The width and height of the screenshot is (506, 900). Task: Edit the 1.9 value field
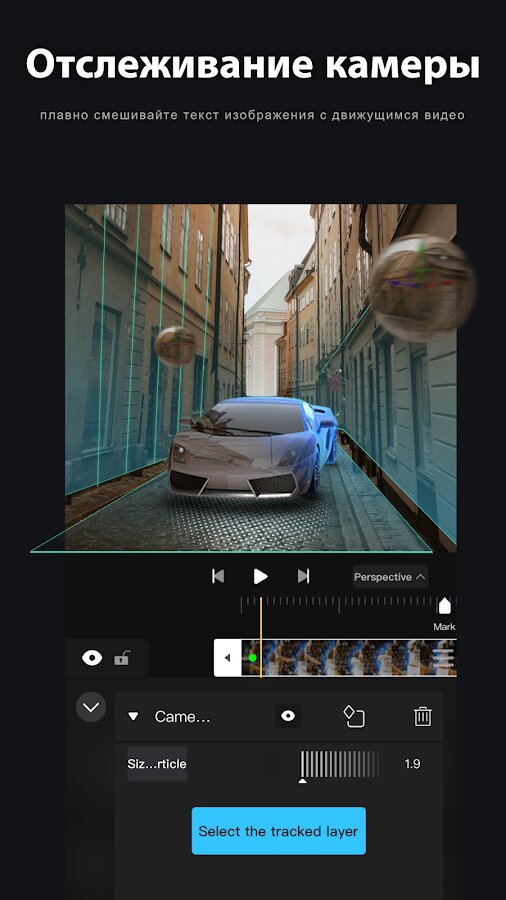[x=412, y=764]
